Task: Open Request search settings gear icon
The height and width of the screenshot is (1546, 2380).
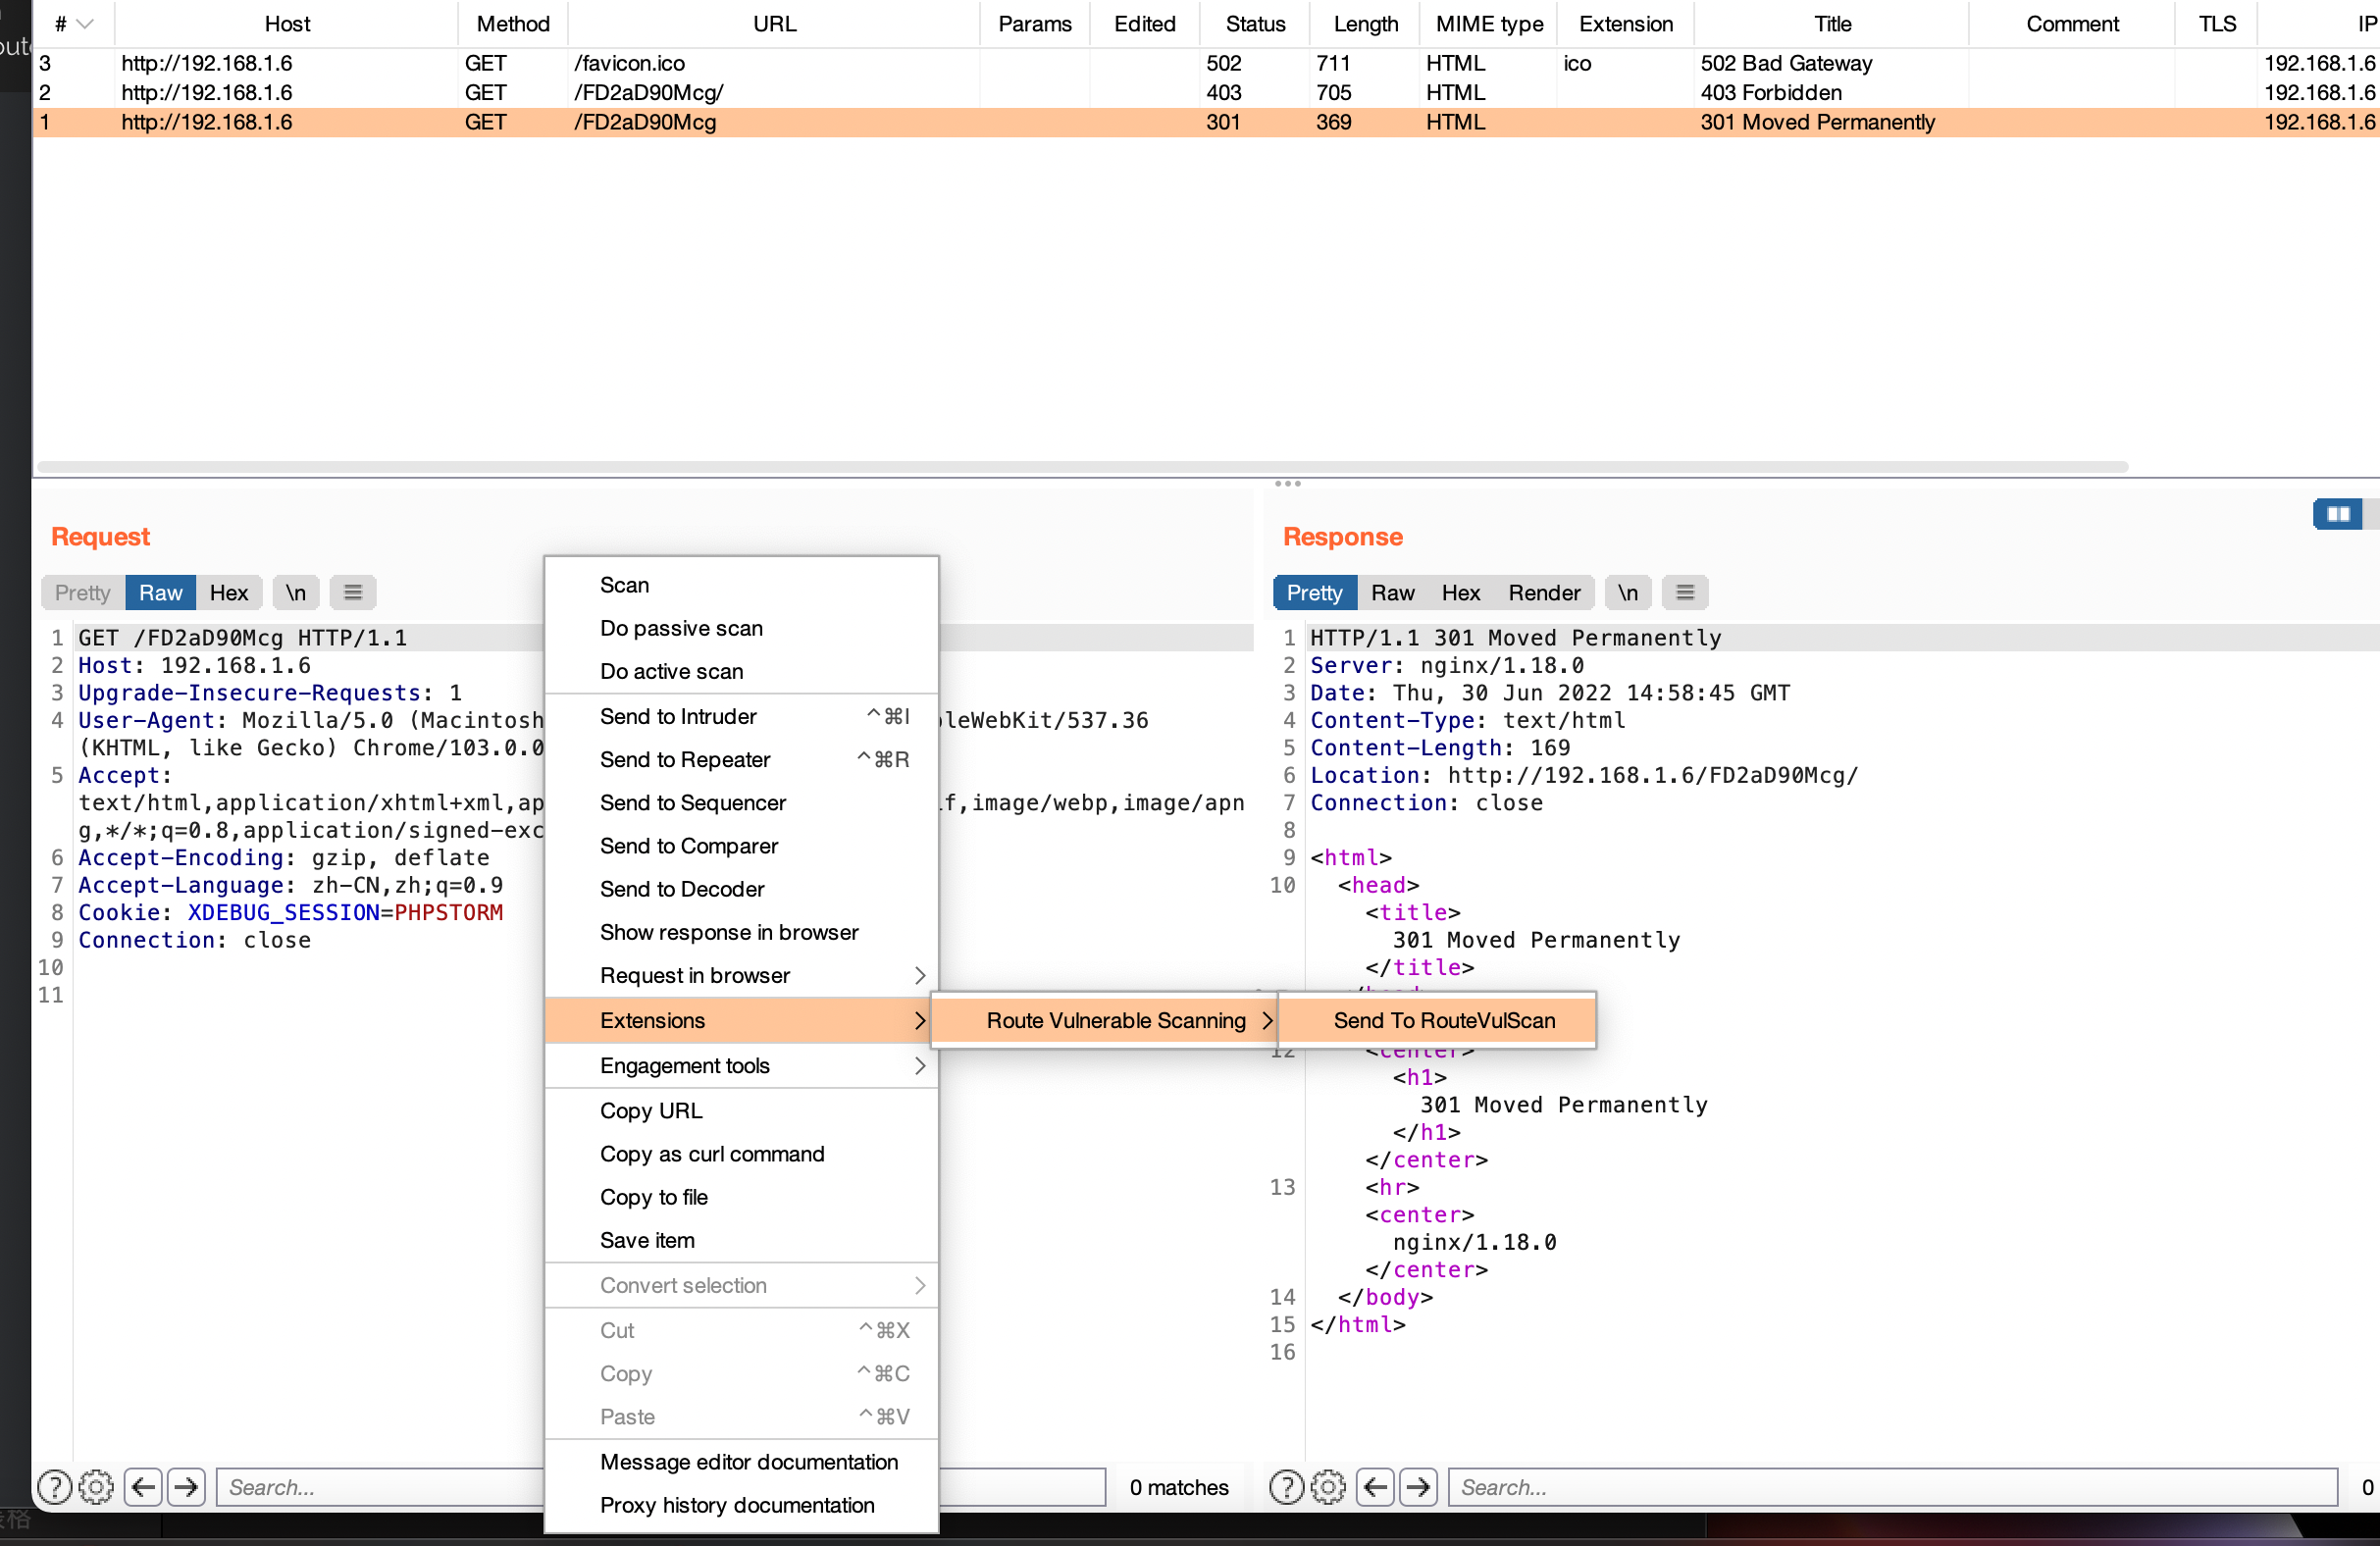Action: (96, 1487)
